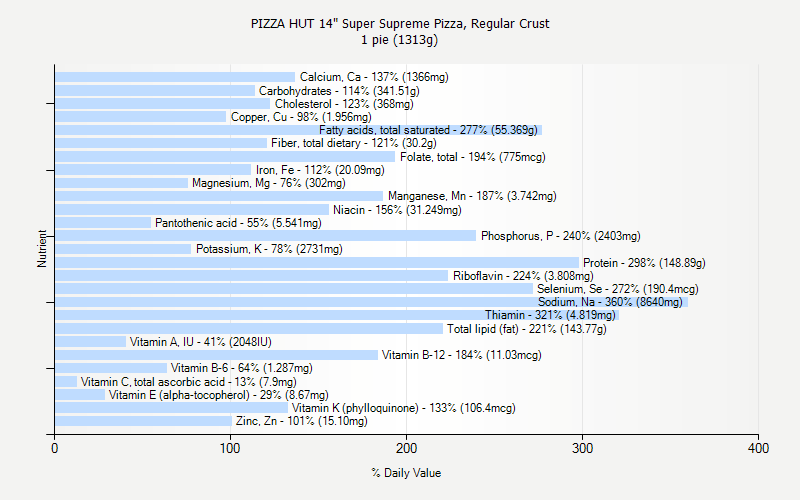This screenshot has width=800, height=500.
Task: Select Manganese, Mn - 187% label
Action: tap(472, 196)
